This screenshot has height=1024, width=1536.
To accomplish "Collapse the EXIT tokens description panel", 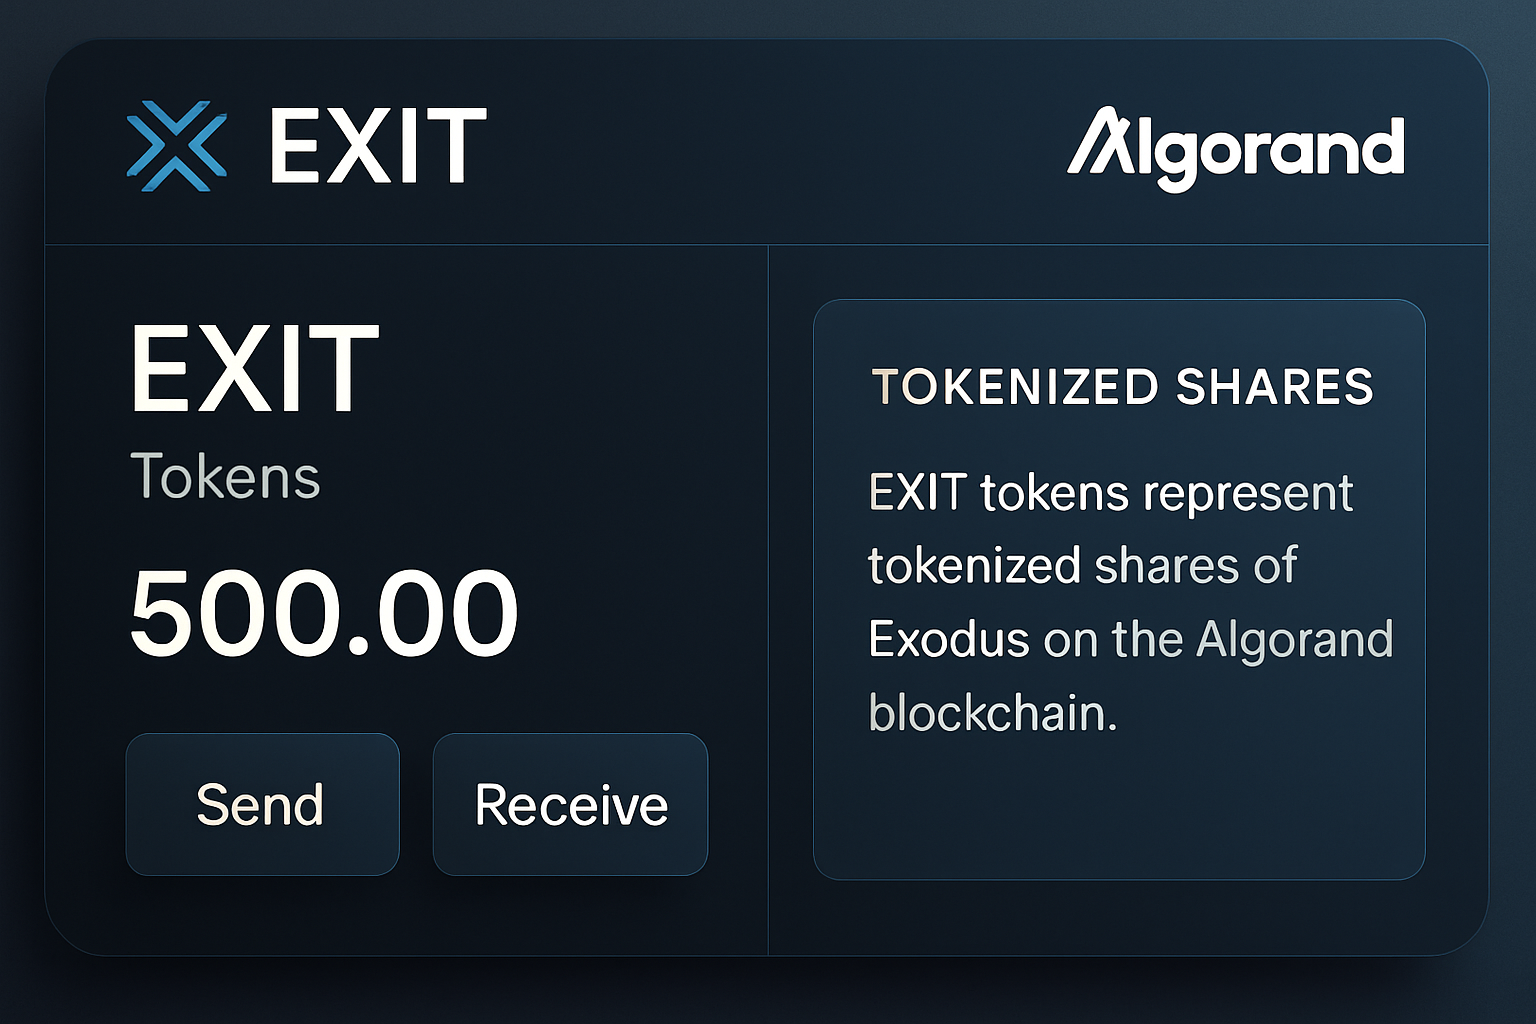I will (1120, 590).
